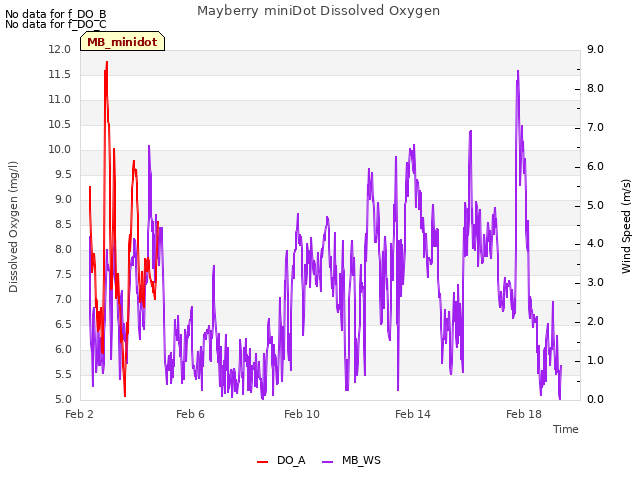This screenshot has width=640, height=480.
Task: Click the wind speed peak on Feb 18
Action: point(518,71)
